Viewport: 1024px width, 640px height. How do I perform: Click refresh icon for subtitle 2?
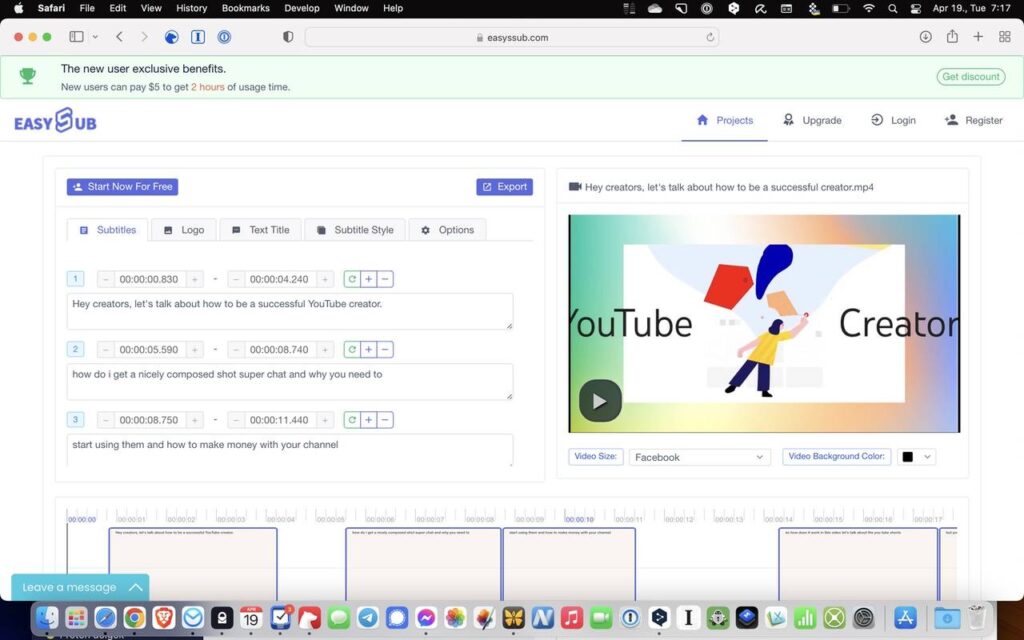352,350
